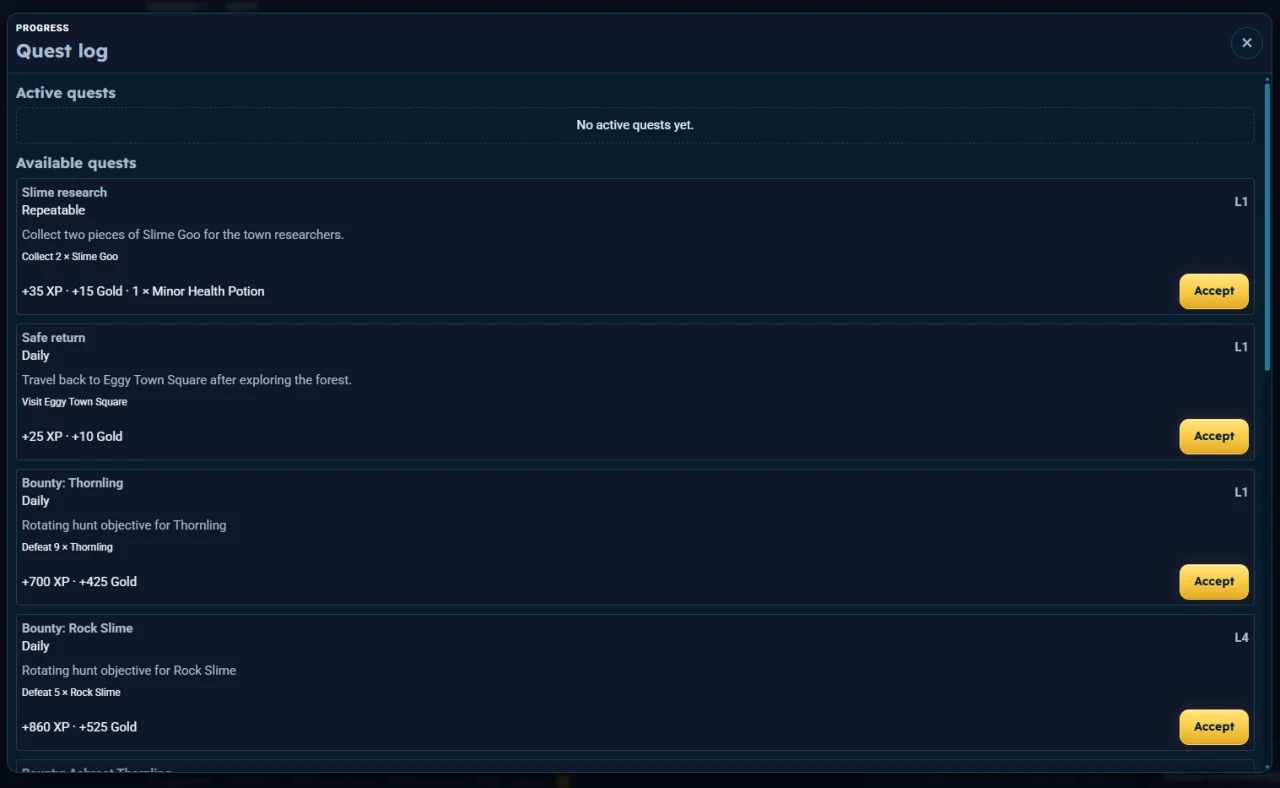This screenshot has height=788, width=1280.
Task: Click the 'Defeat 5 × Rock Slime' objective
Action: coord(71,692)
